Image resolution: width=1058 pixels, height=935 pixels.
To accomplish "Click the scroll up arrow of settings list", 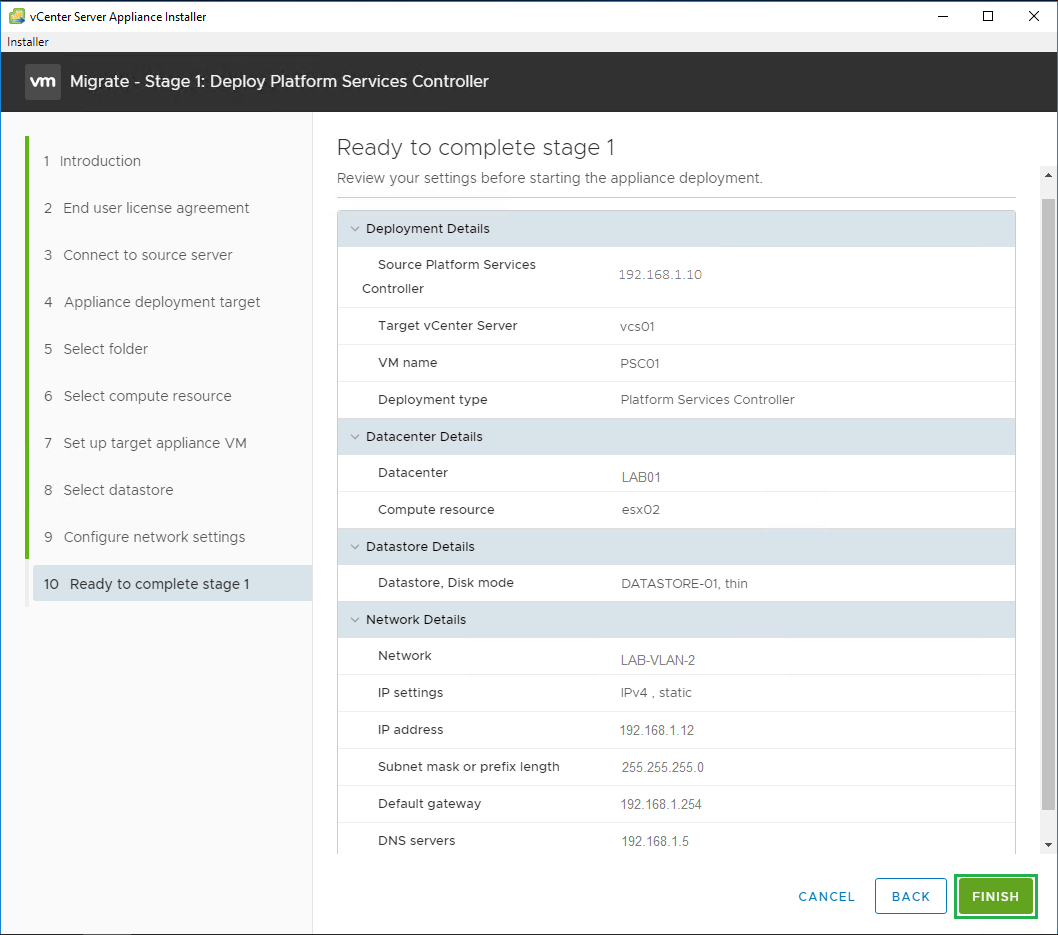I will coord(1048,176).
